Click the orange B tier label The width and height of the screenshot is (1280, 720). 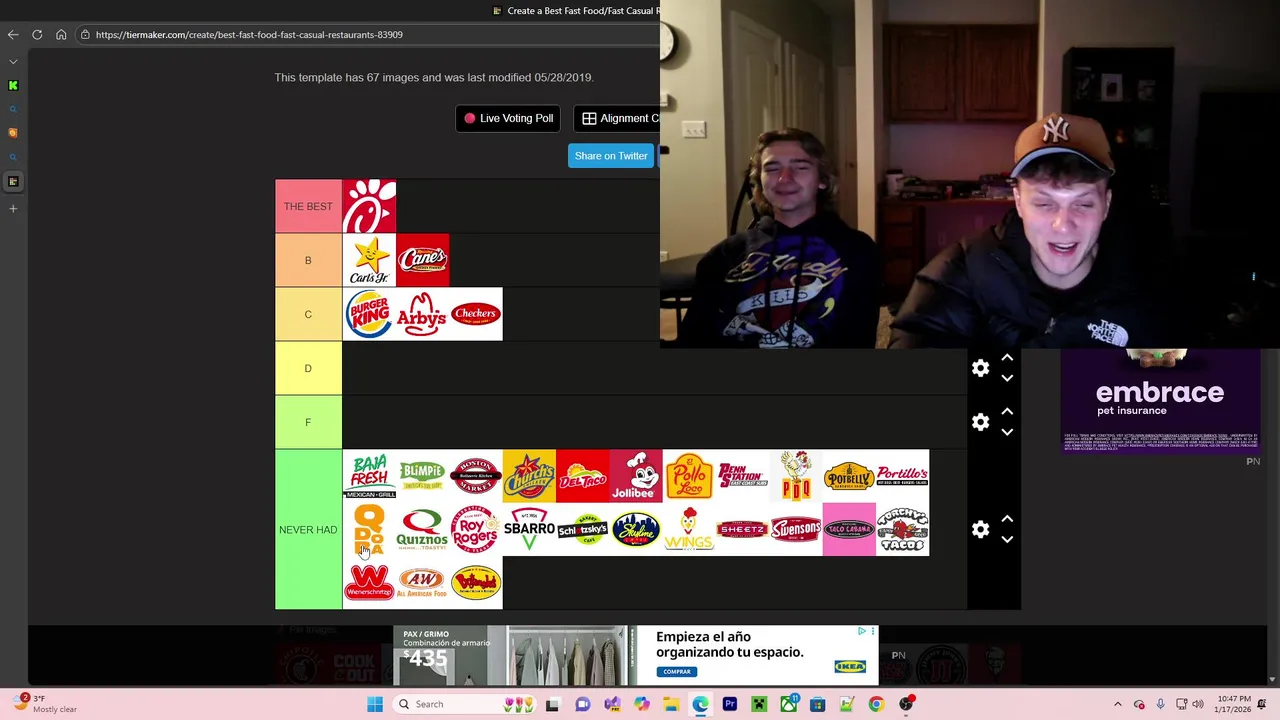(308, 260)
